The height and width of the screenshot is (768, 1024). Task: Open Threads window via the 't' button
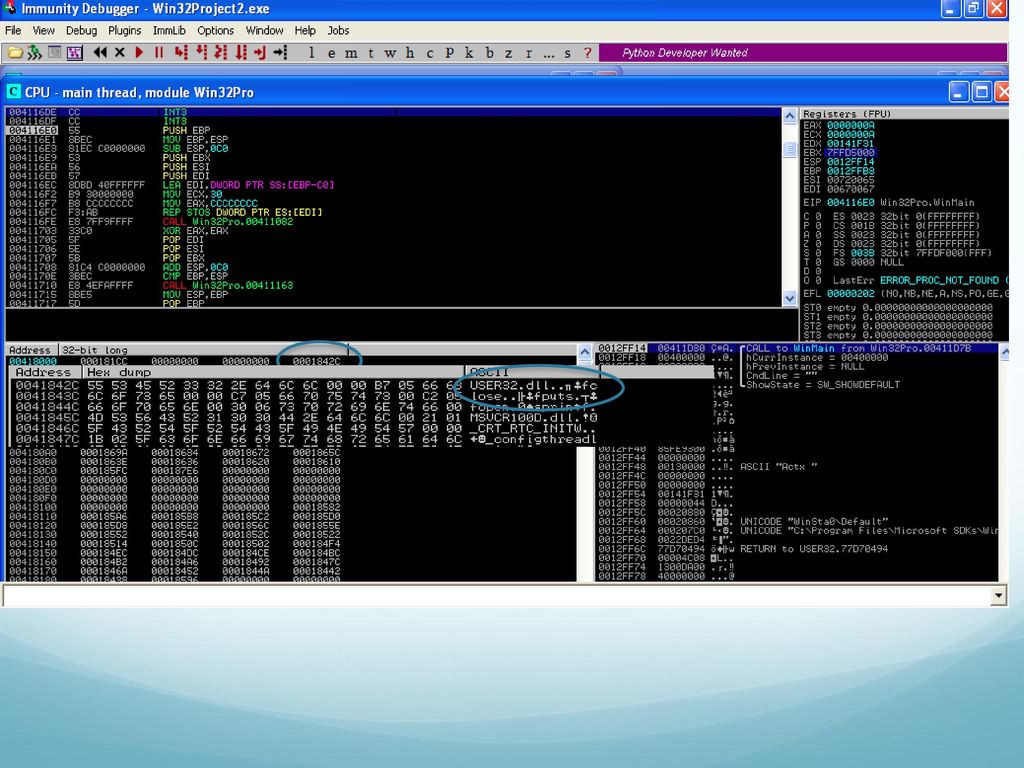point(371,53)
